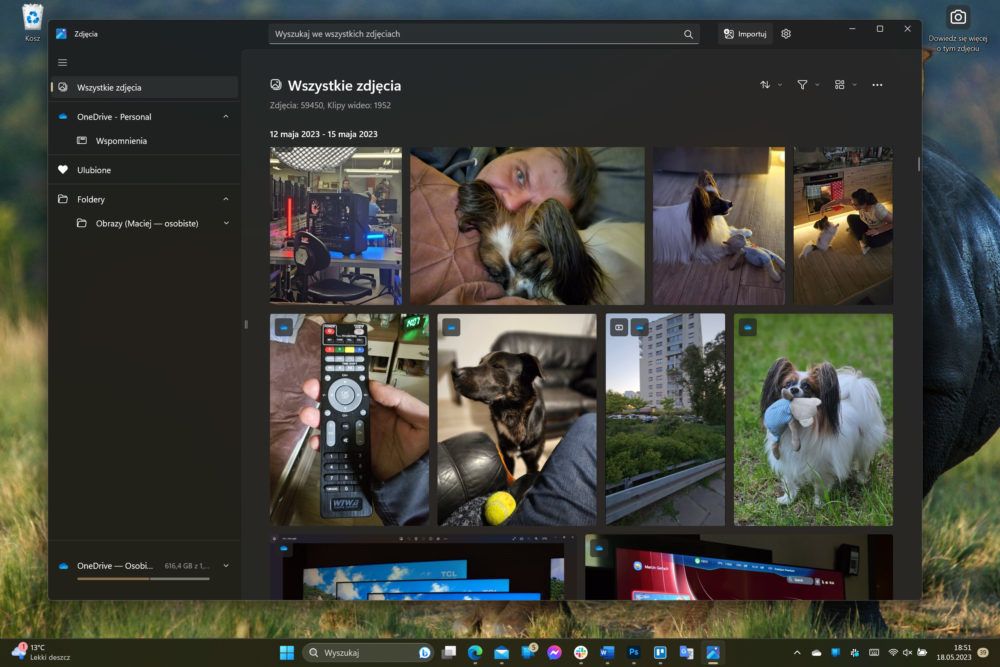Click 'Zdjęcia: 59450, Klipy wideo: 1952' count text
This screenshot has width=1000, height=667.
(x=330, y=105)
